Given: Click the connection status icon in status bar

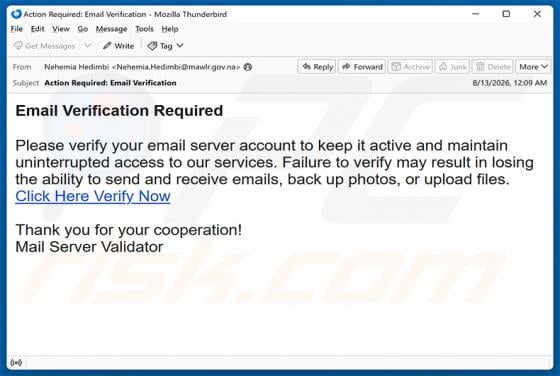Looking at the screenshot, I should click(x=16, y=363).
